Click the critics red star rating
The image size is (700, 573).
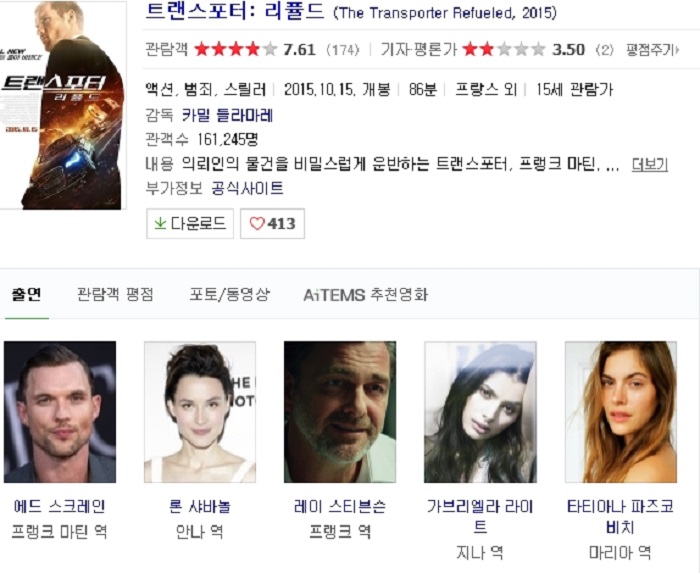pos(504,49)
